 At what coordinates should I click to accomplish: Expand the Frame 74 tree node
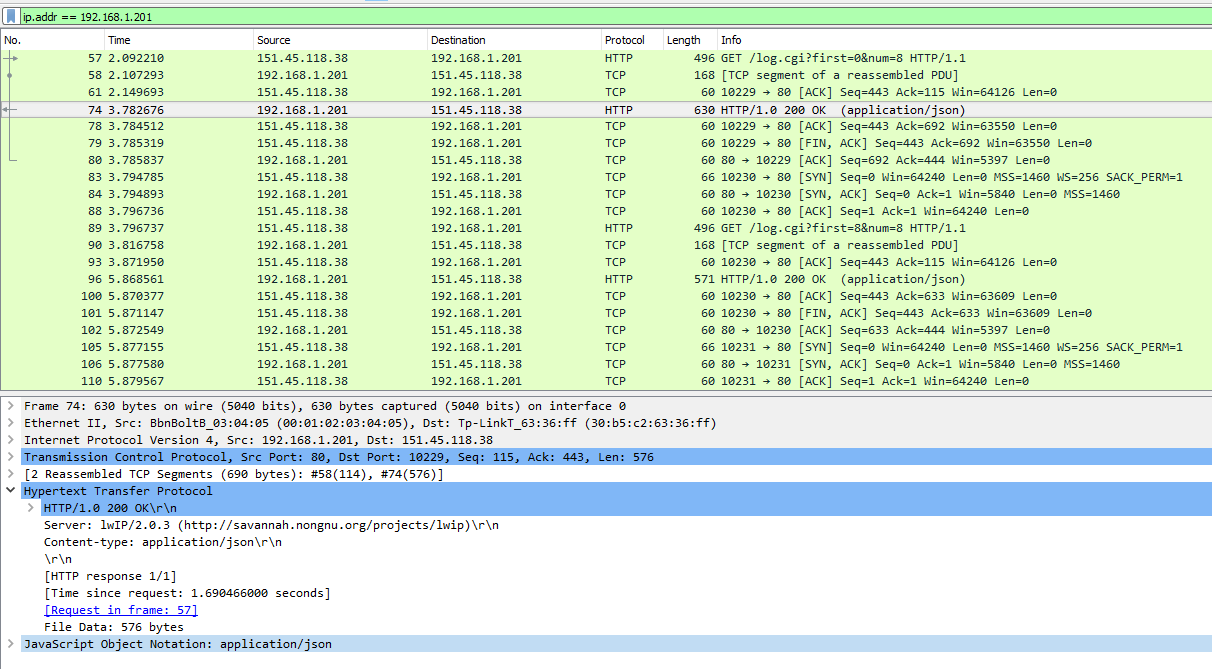point(11,406)
